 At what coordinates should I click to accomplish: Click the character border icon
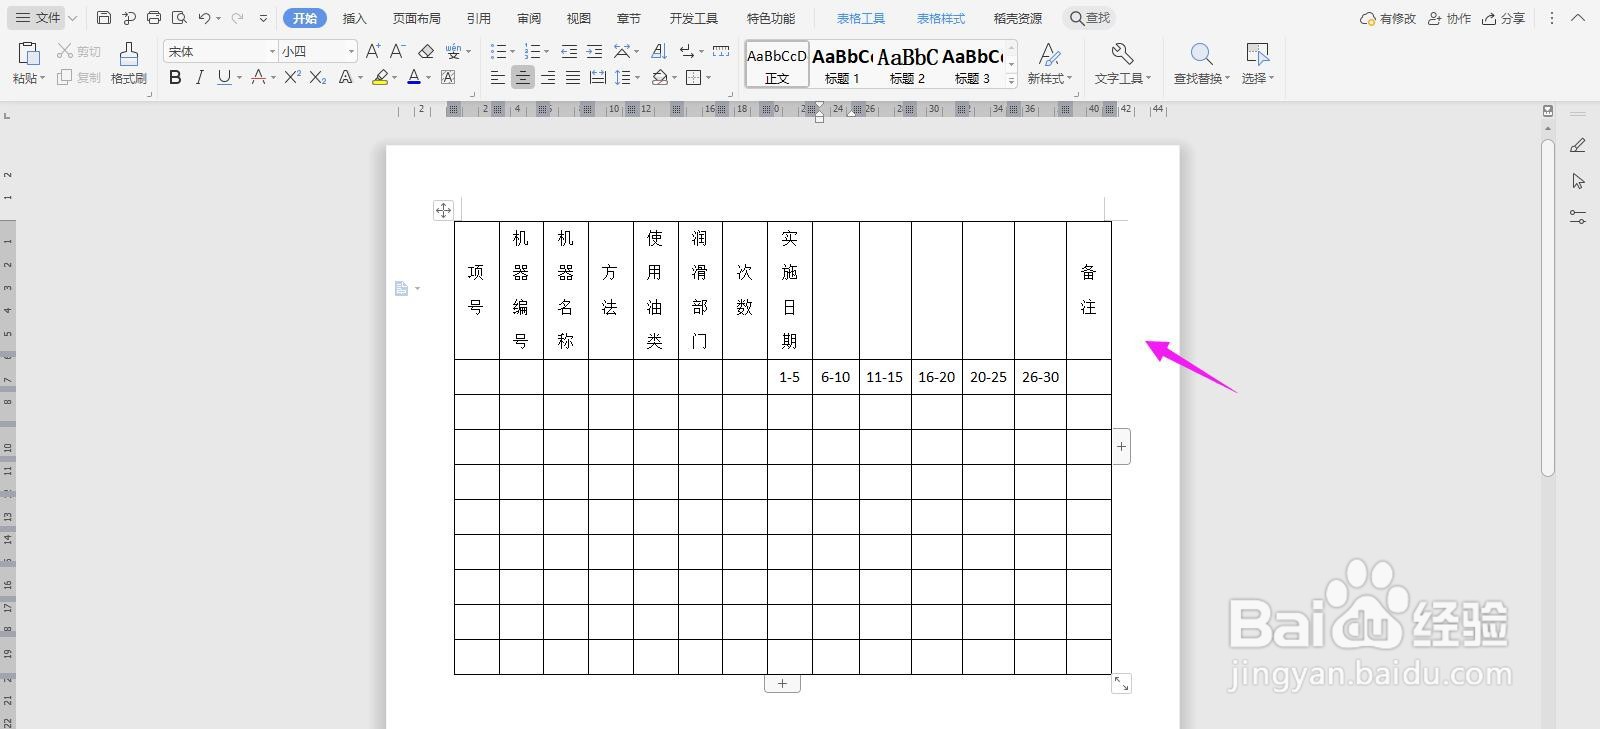click(x=448, y=77)
